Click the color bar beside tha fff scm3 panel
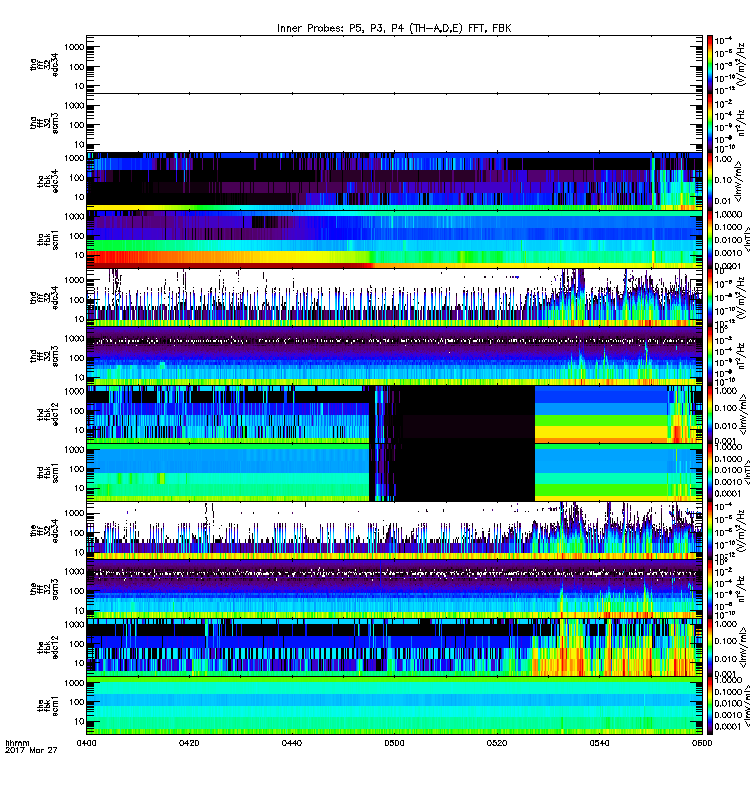This screenshot has width=750, height=800. click(710, 123)
